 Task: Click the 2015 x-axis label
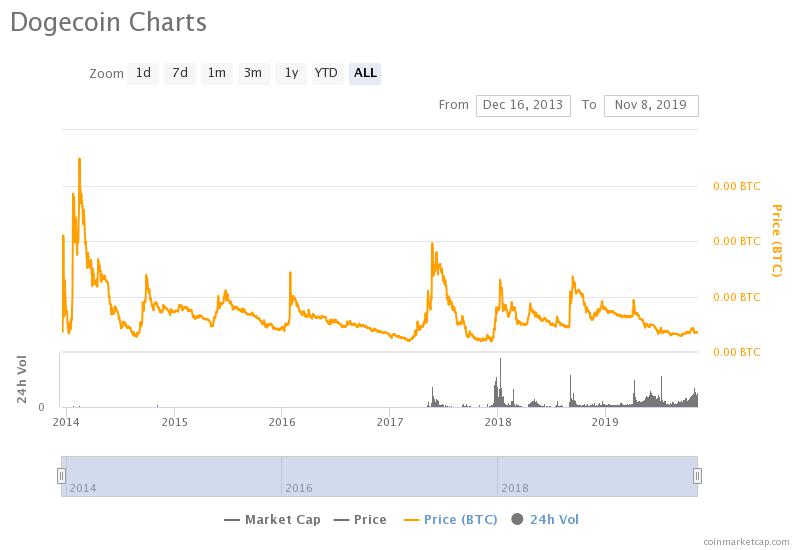(x=174, y=422)
